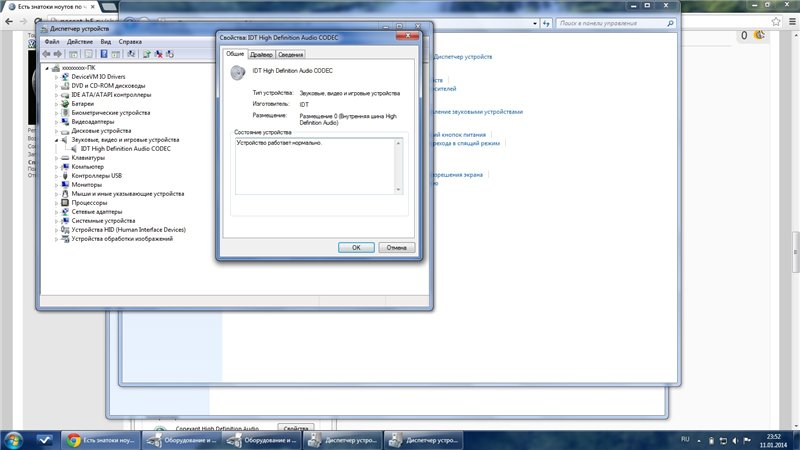Show hidden tray icons arrow

[698, 440]
